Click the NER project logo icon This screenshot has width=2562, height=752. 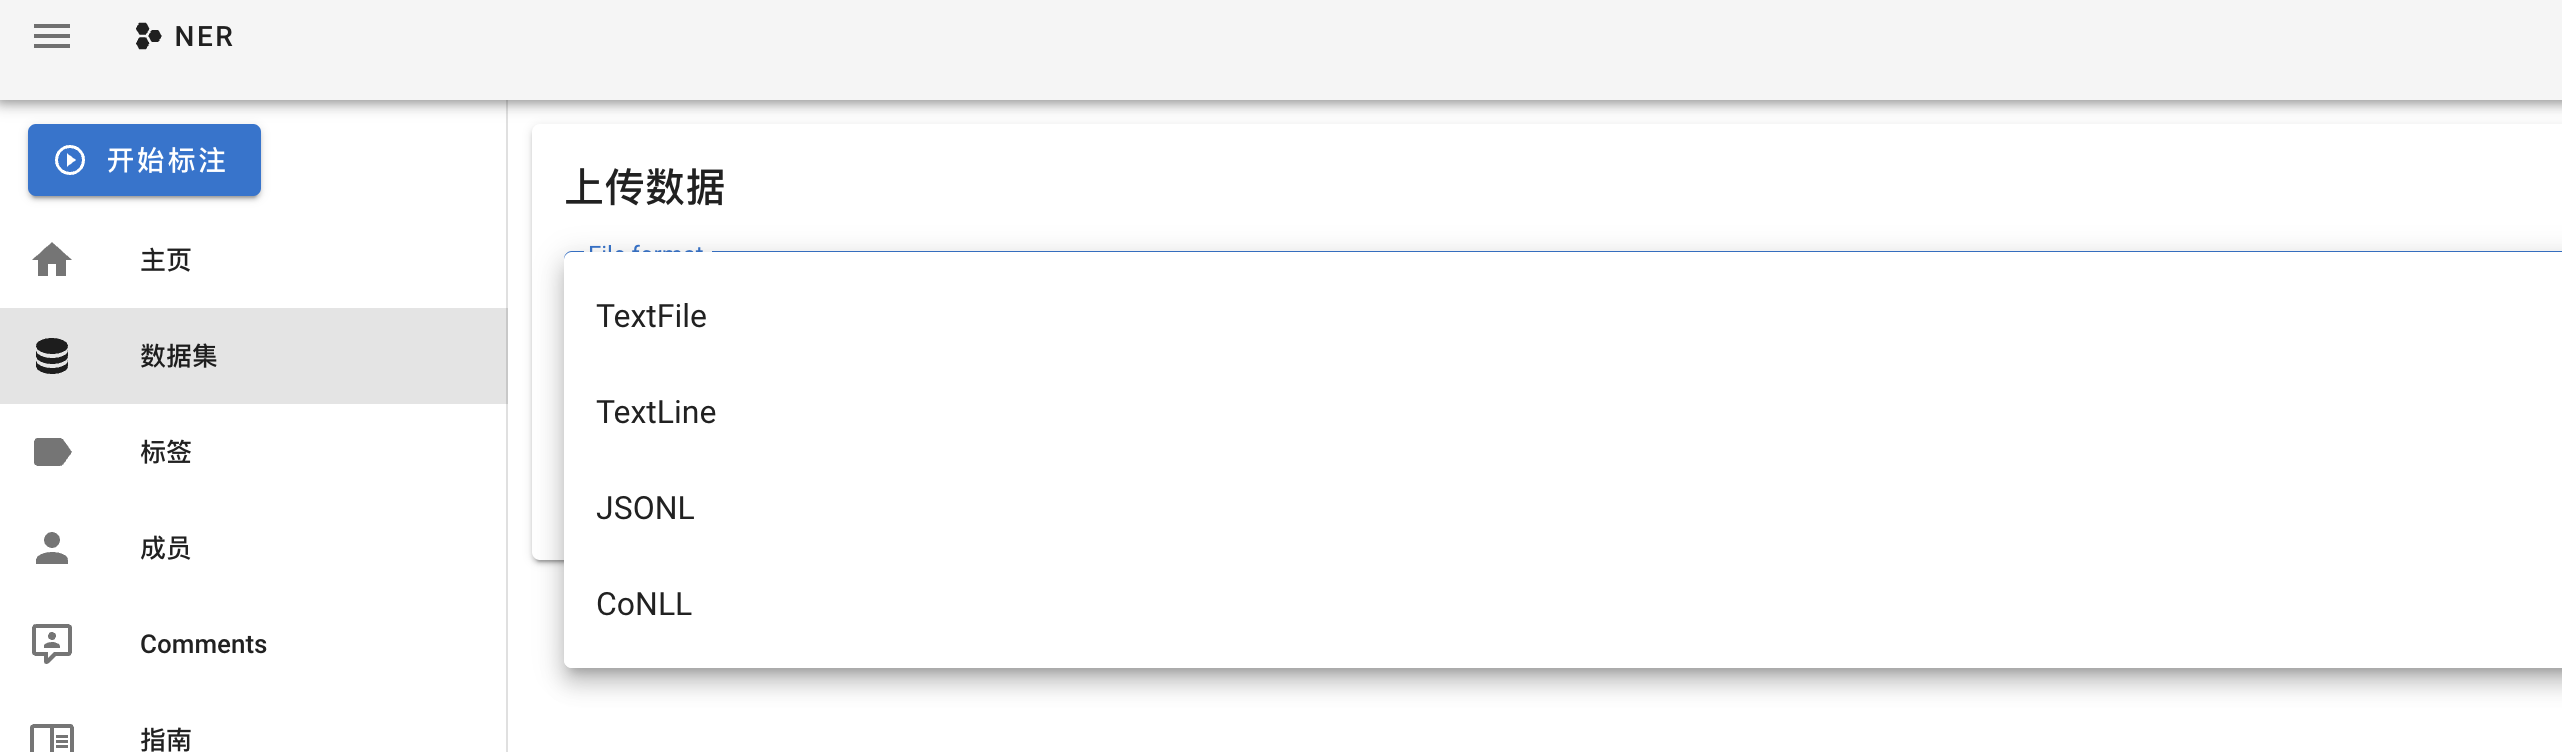point(148,37)
